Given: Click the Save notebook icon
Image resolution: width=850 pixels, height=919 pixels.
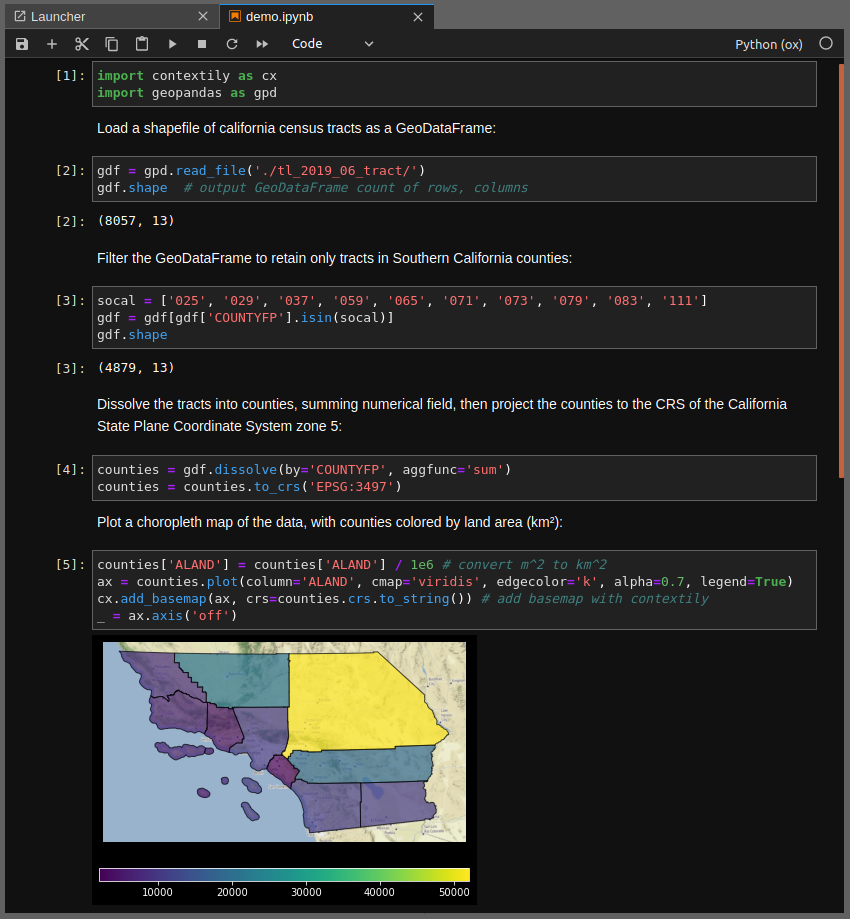Looking at the screenshot, I should pyautogui.click(x=22, y=44).
